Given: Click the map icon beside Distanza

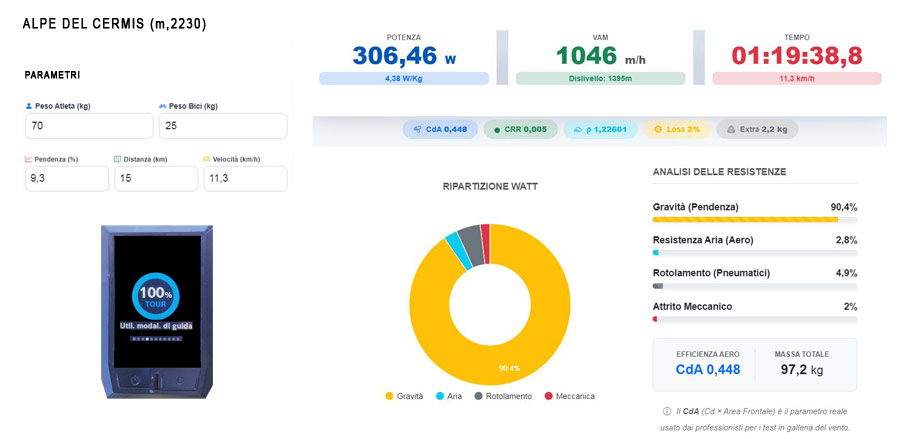Looking at the screenshot, I should (118, 159).
